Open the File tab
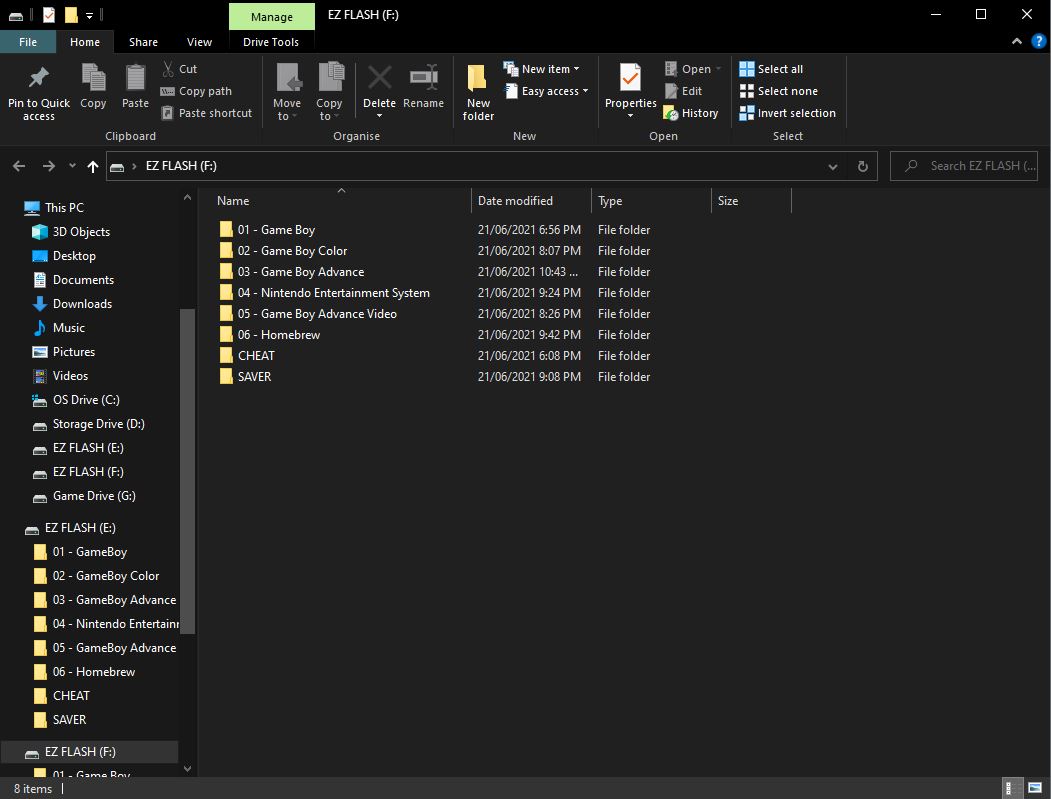This screenshot has height=799, width=1051. pyautogui.click(x=28, y=42)
